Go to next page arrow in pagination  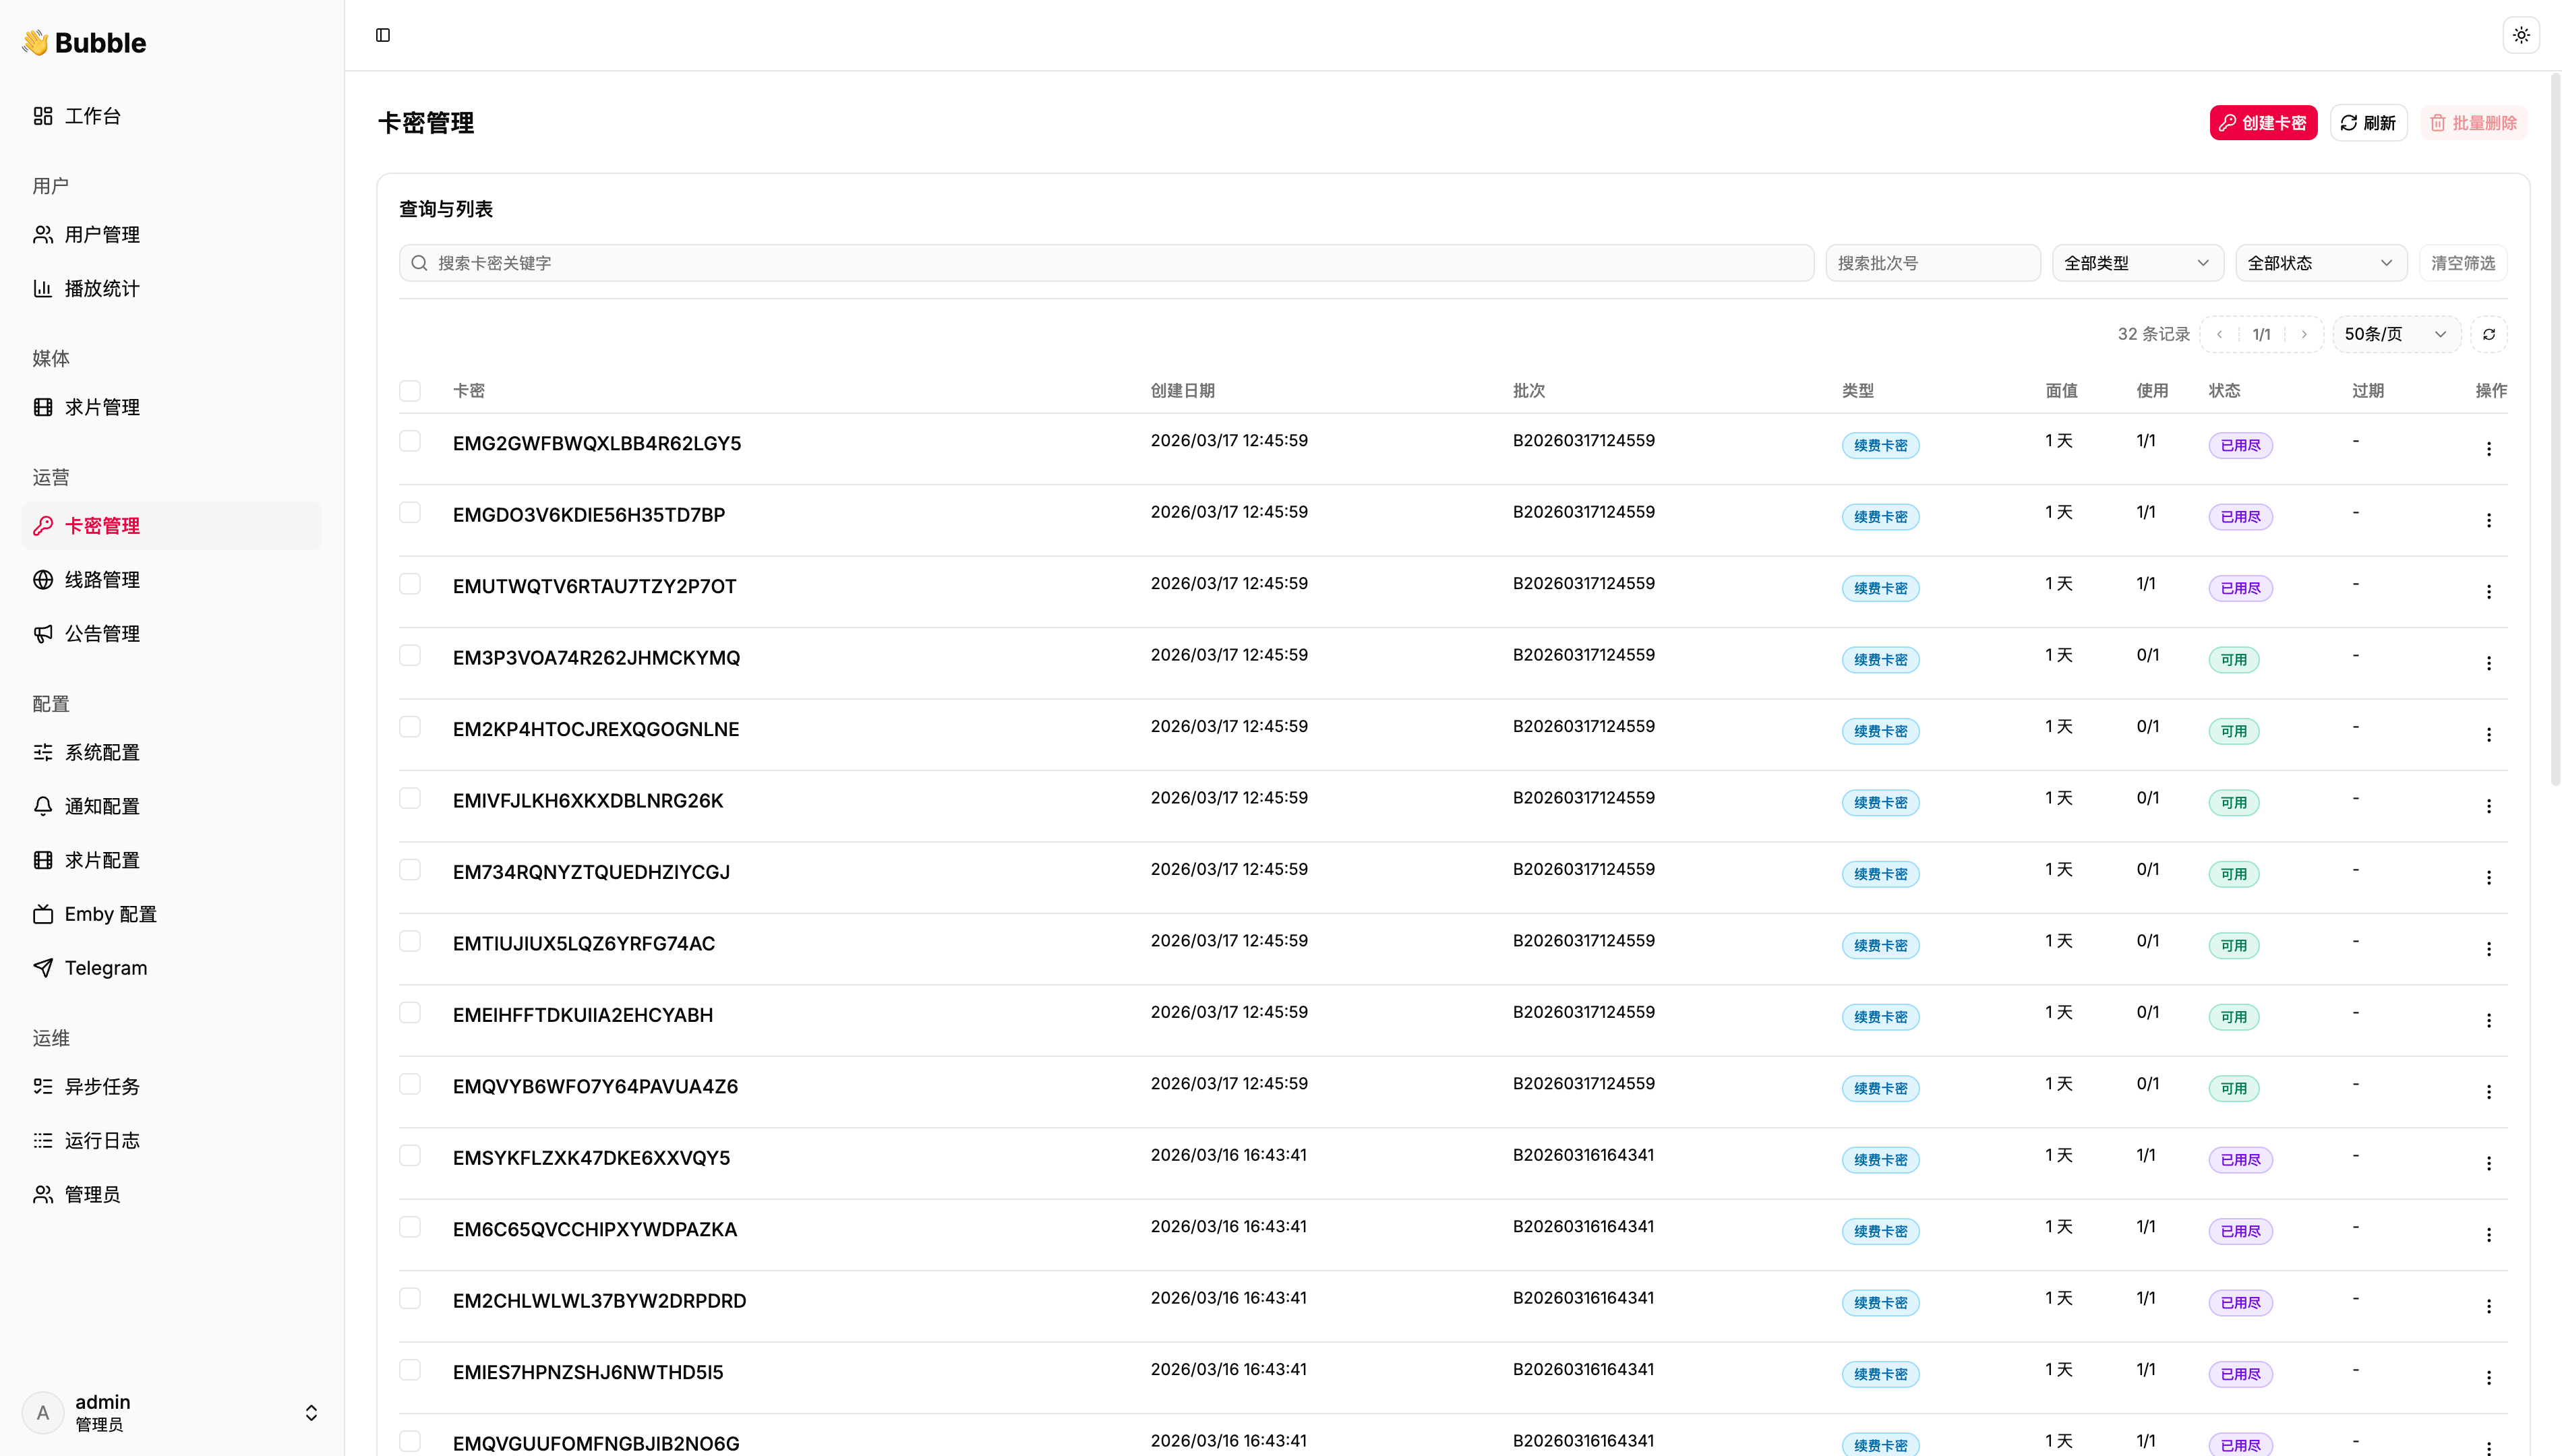pyautogui.click(x=2304, y=334)
